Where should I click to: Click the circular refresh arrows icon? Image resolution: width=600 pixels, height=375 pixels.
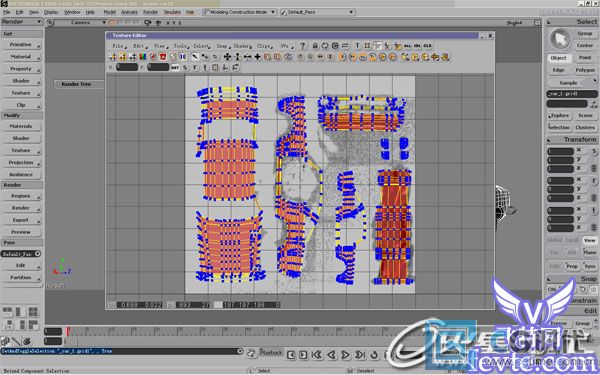pyautogui.click(x=325, y=46)
